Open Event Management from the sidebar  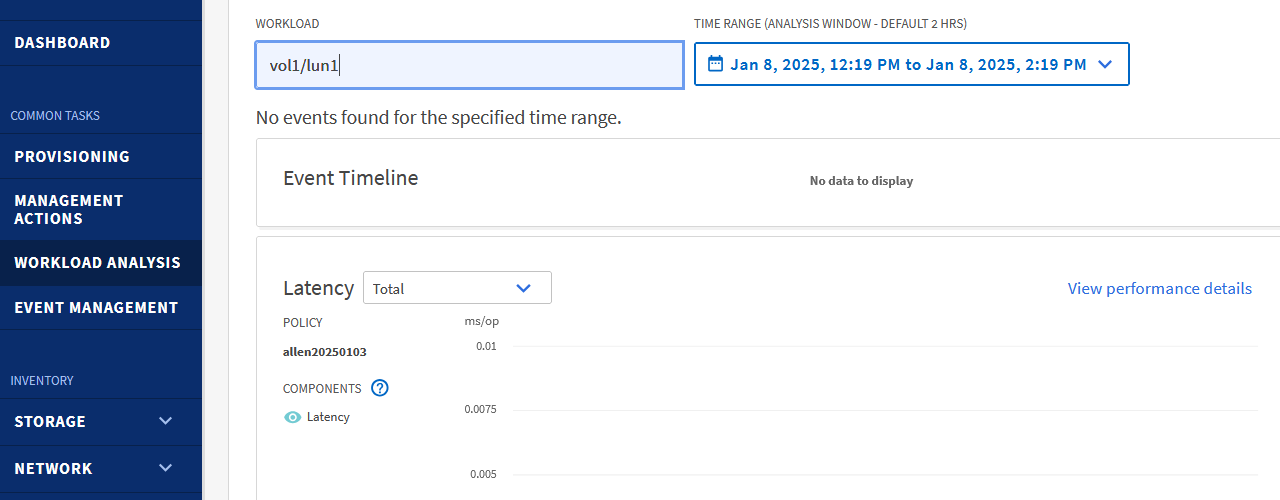coord(96,308)
